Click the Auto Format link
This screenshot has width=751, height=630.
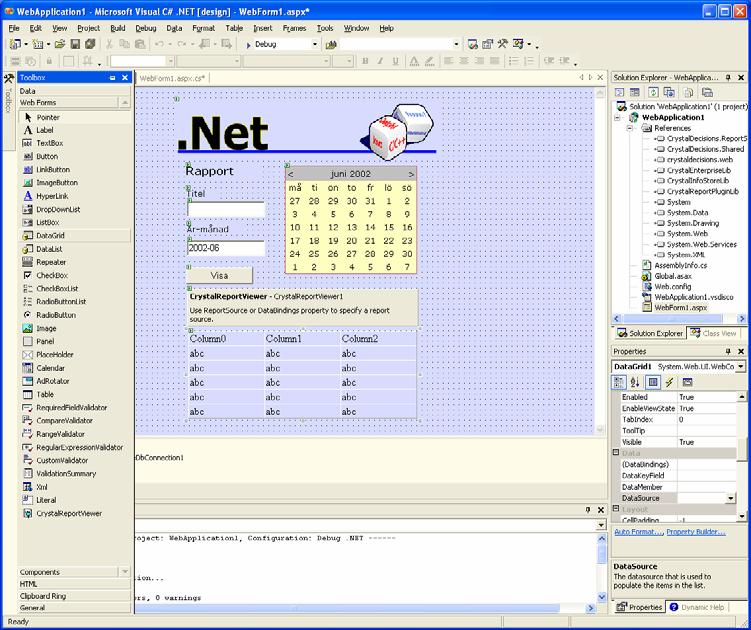tap(638, 532)
